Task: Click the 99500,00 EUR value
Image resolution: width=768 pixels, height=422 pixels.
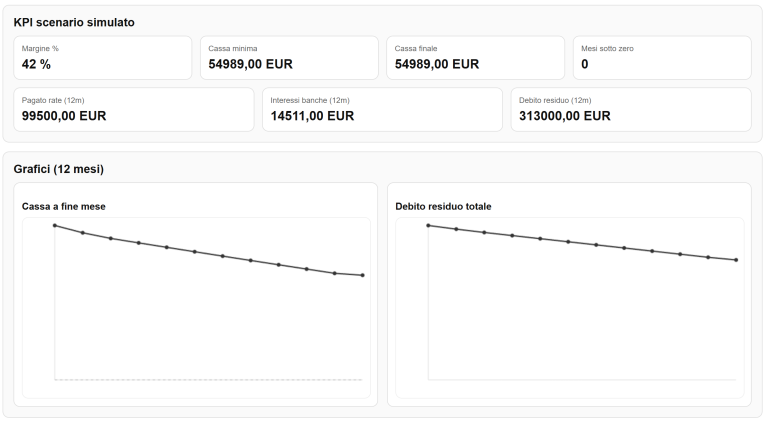Action: (64, 115)
